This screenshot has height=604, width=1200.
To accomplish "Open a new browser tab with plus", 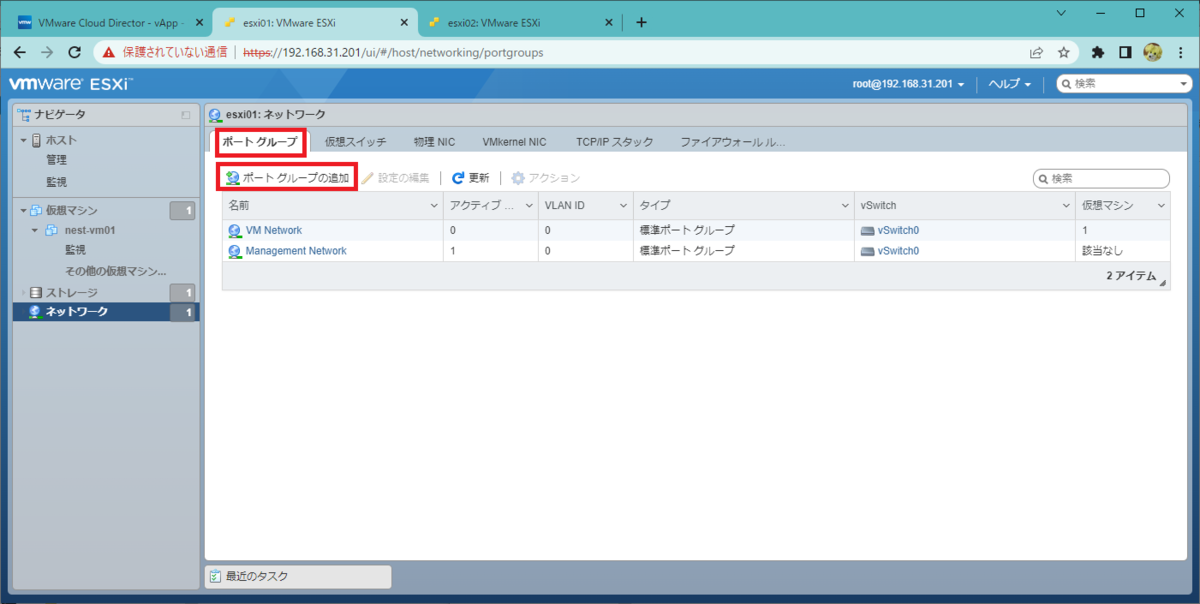I will point(641,22).
